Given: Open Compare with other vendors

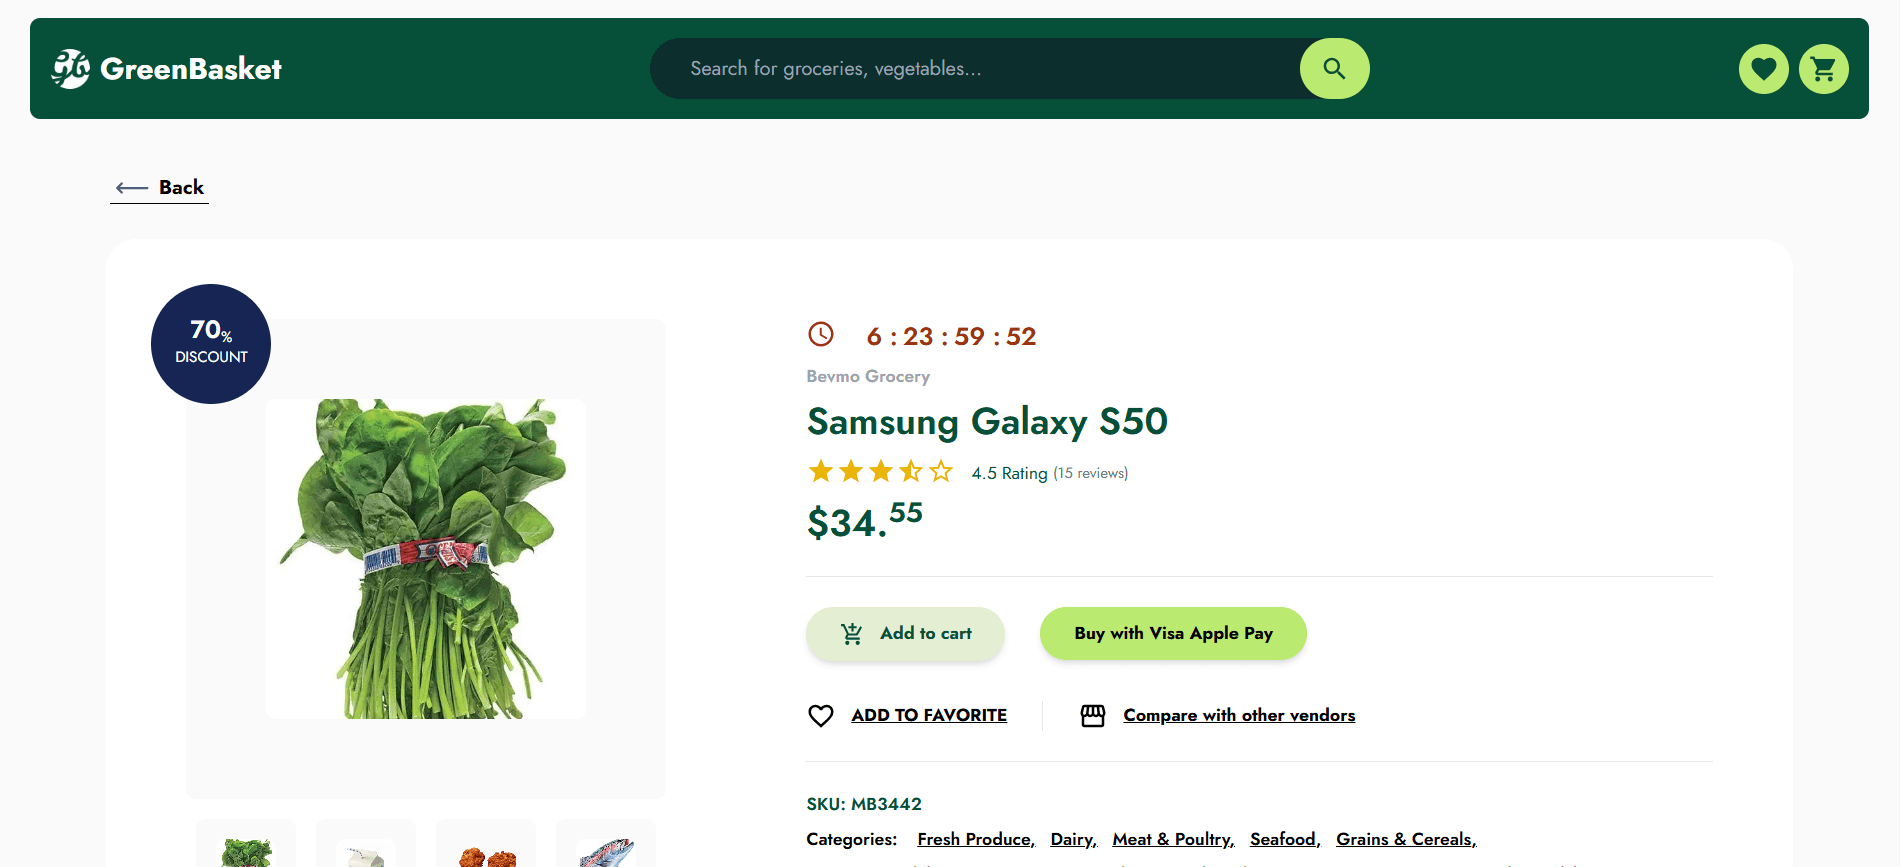Looking at the screenshot, I should pos(1238,714).
